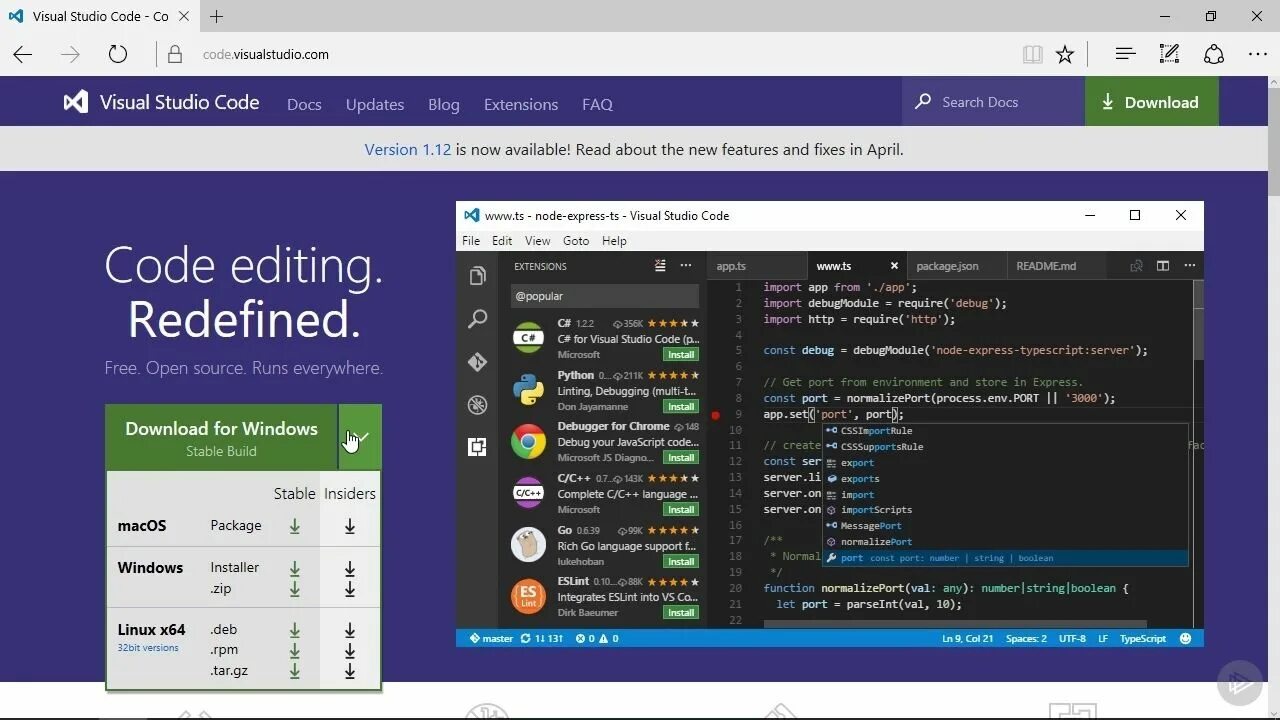Download the Linux .deb Stable build

pyautogui.click(x=295, y=630)
